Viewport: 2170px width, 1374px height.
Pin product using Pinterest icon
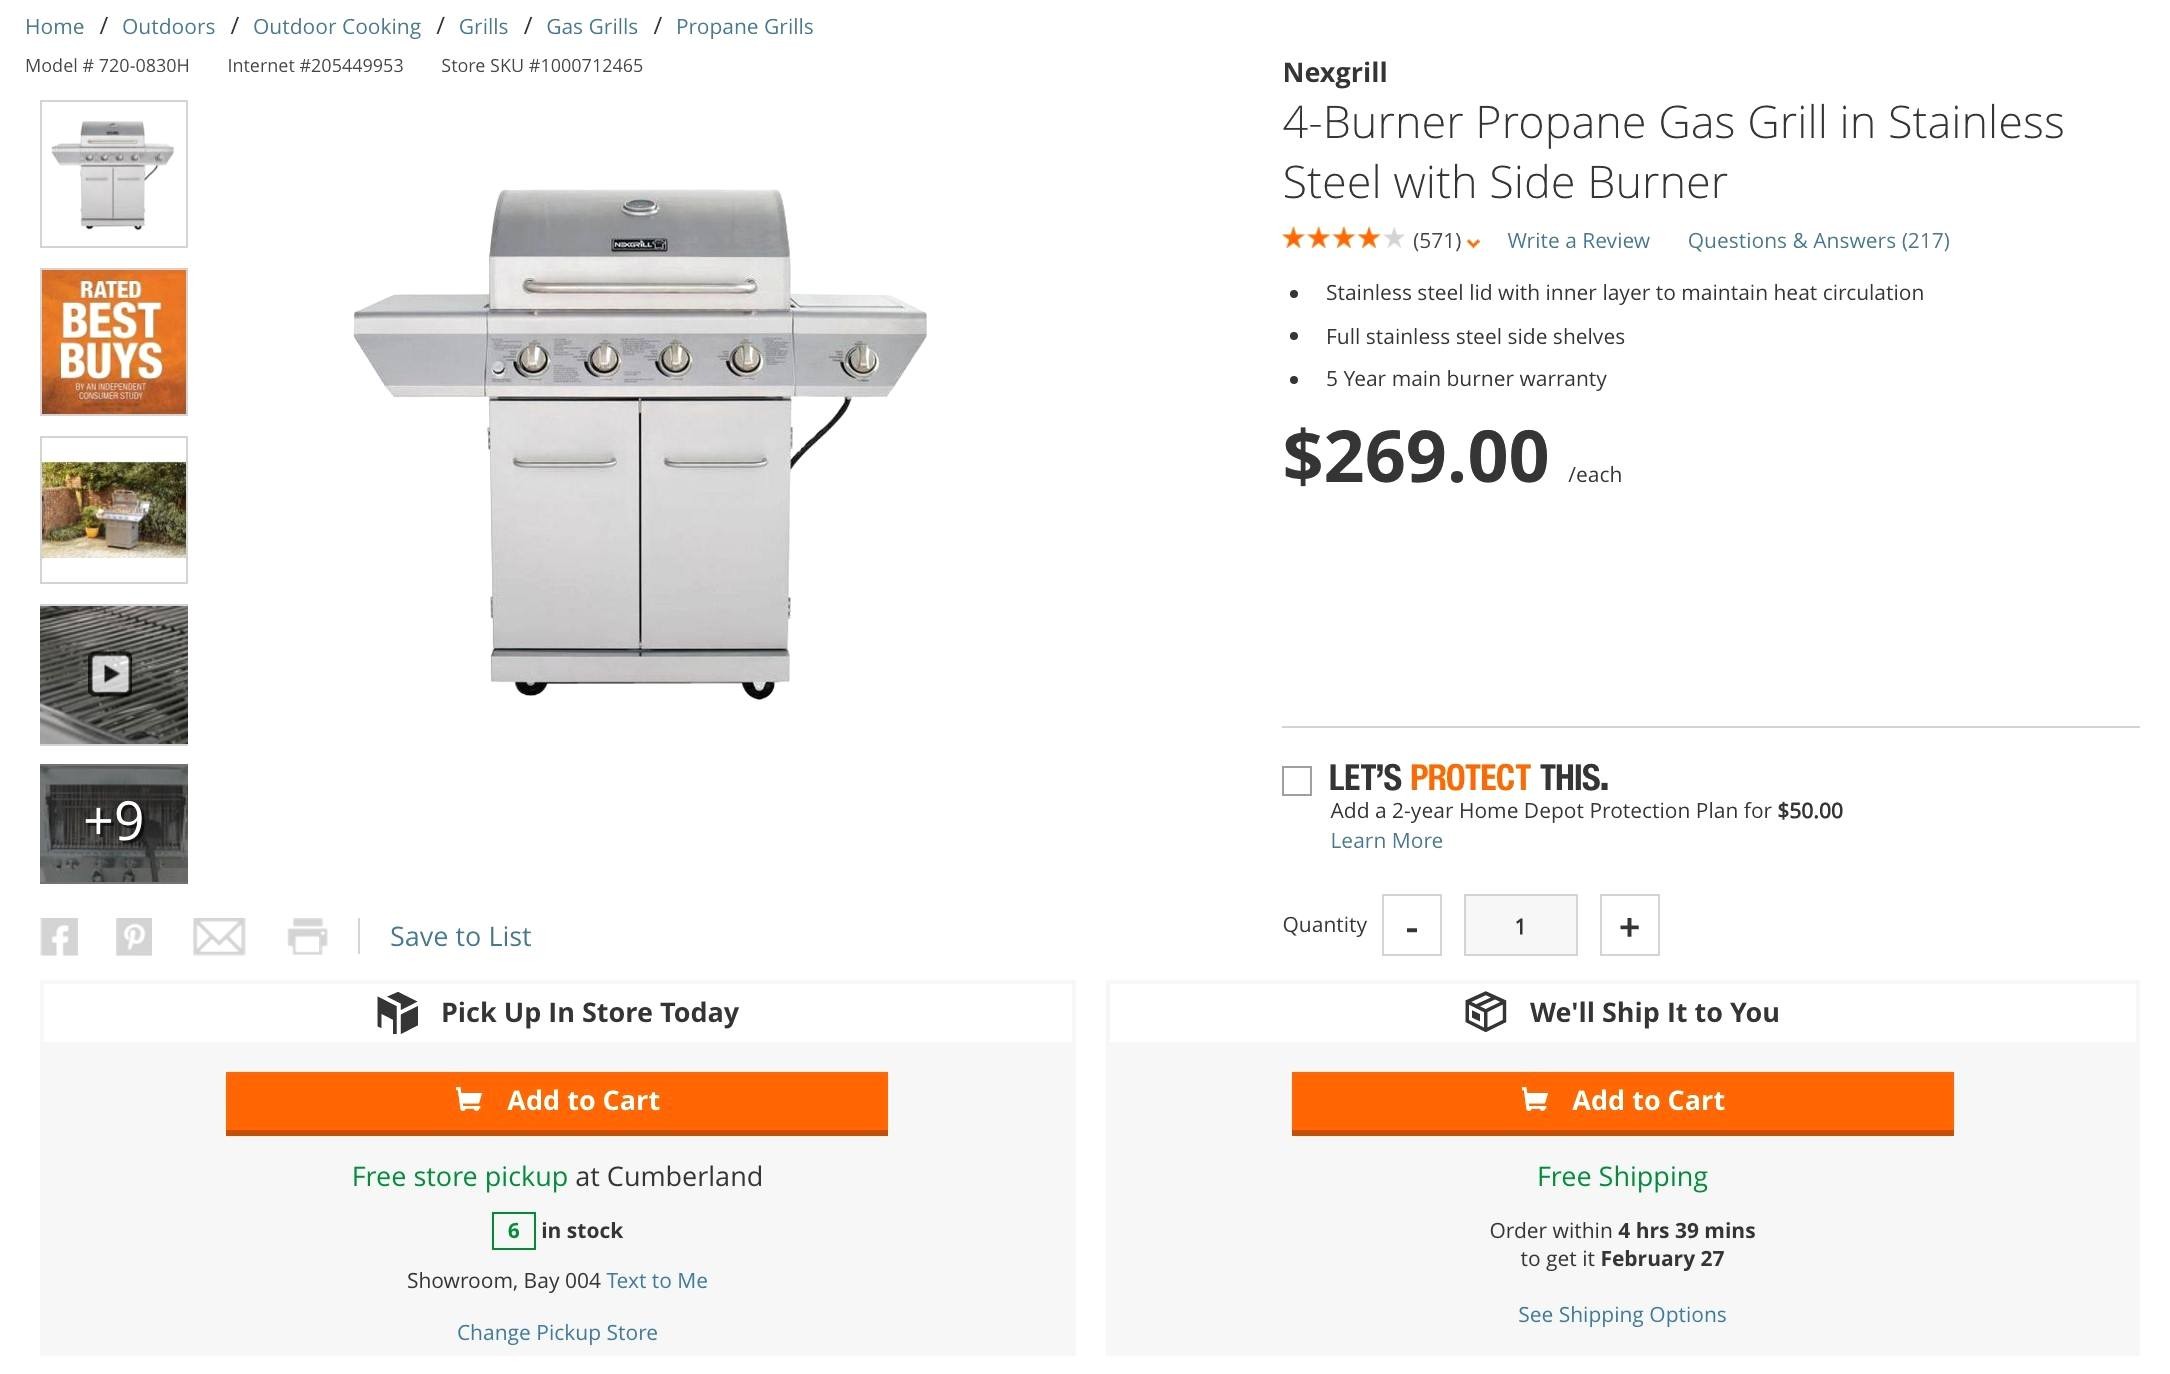[x=134, y=937]
